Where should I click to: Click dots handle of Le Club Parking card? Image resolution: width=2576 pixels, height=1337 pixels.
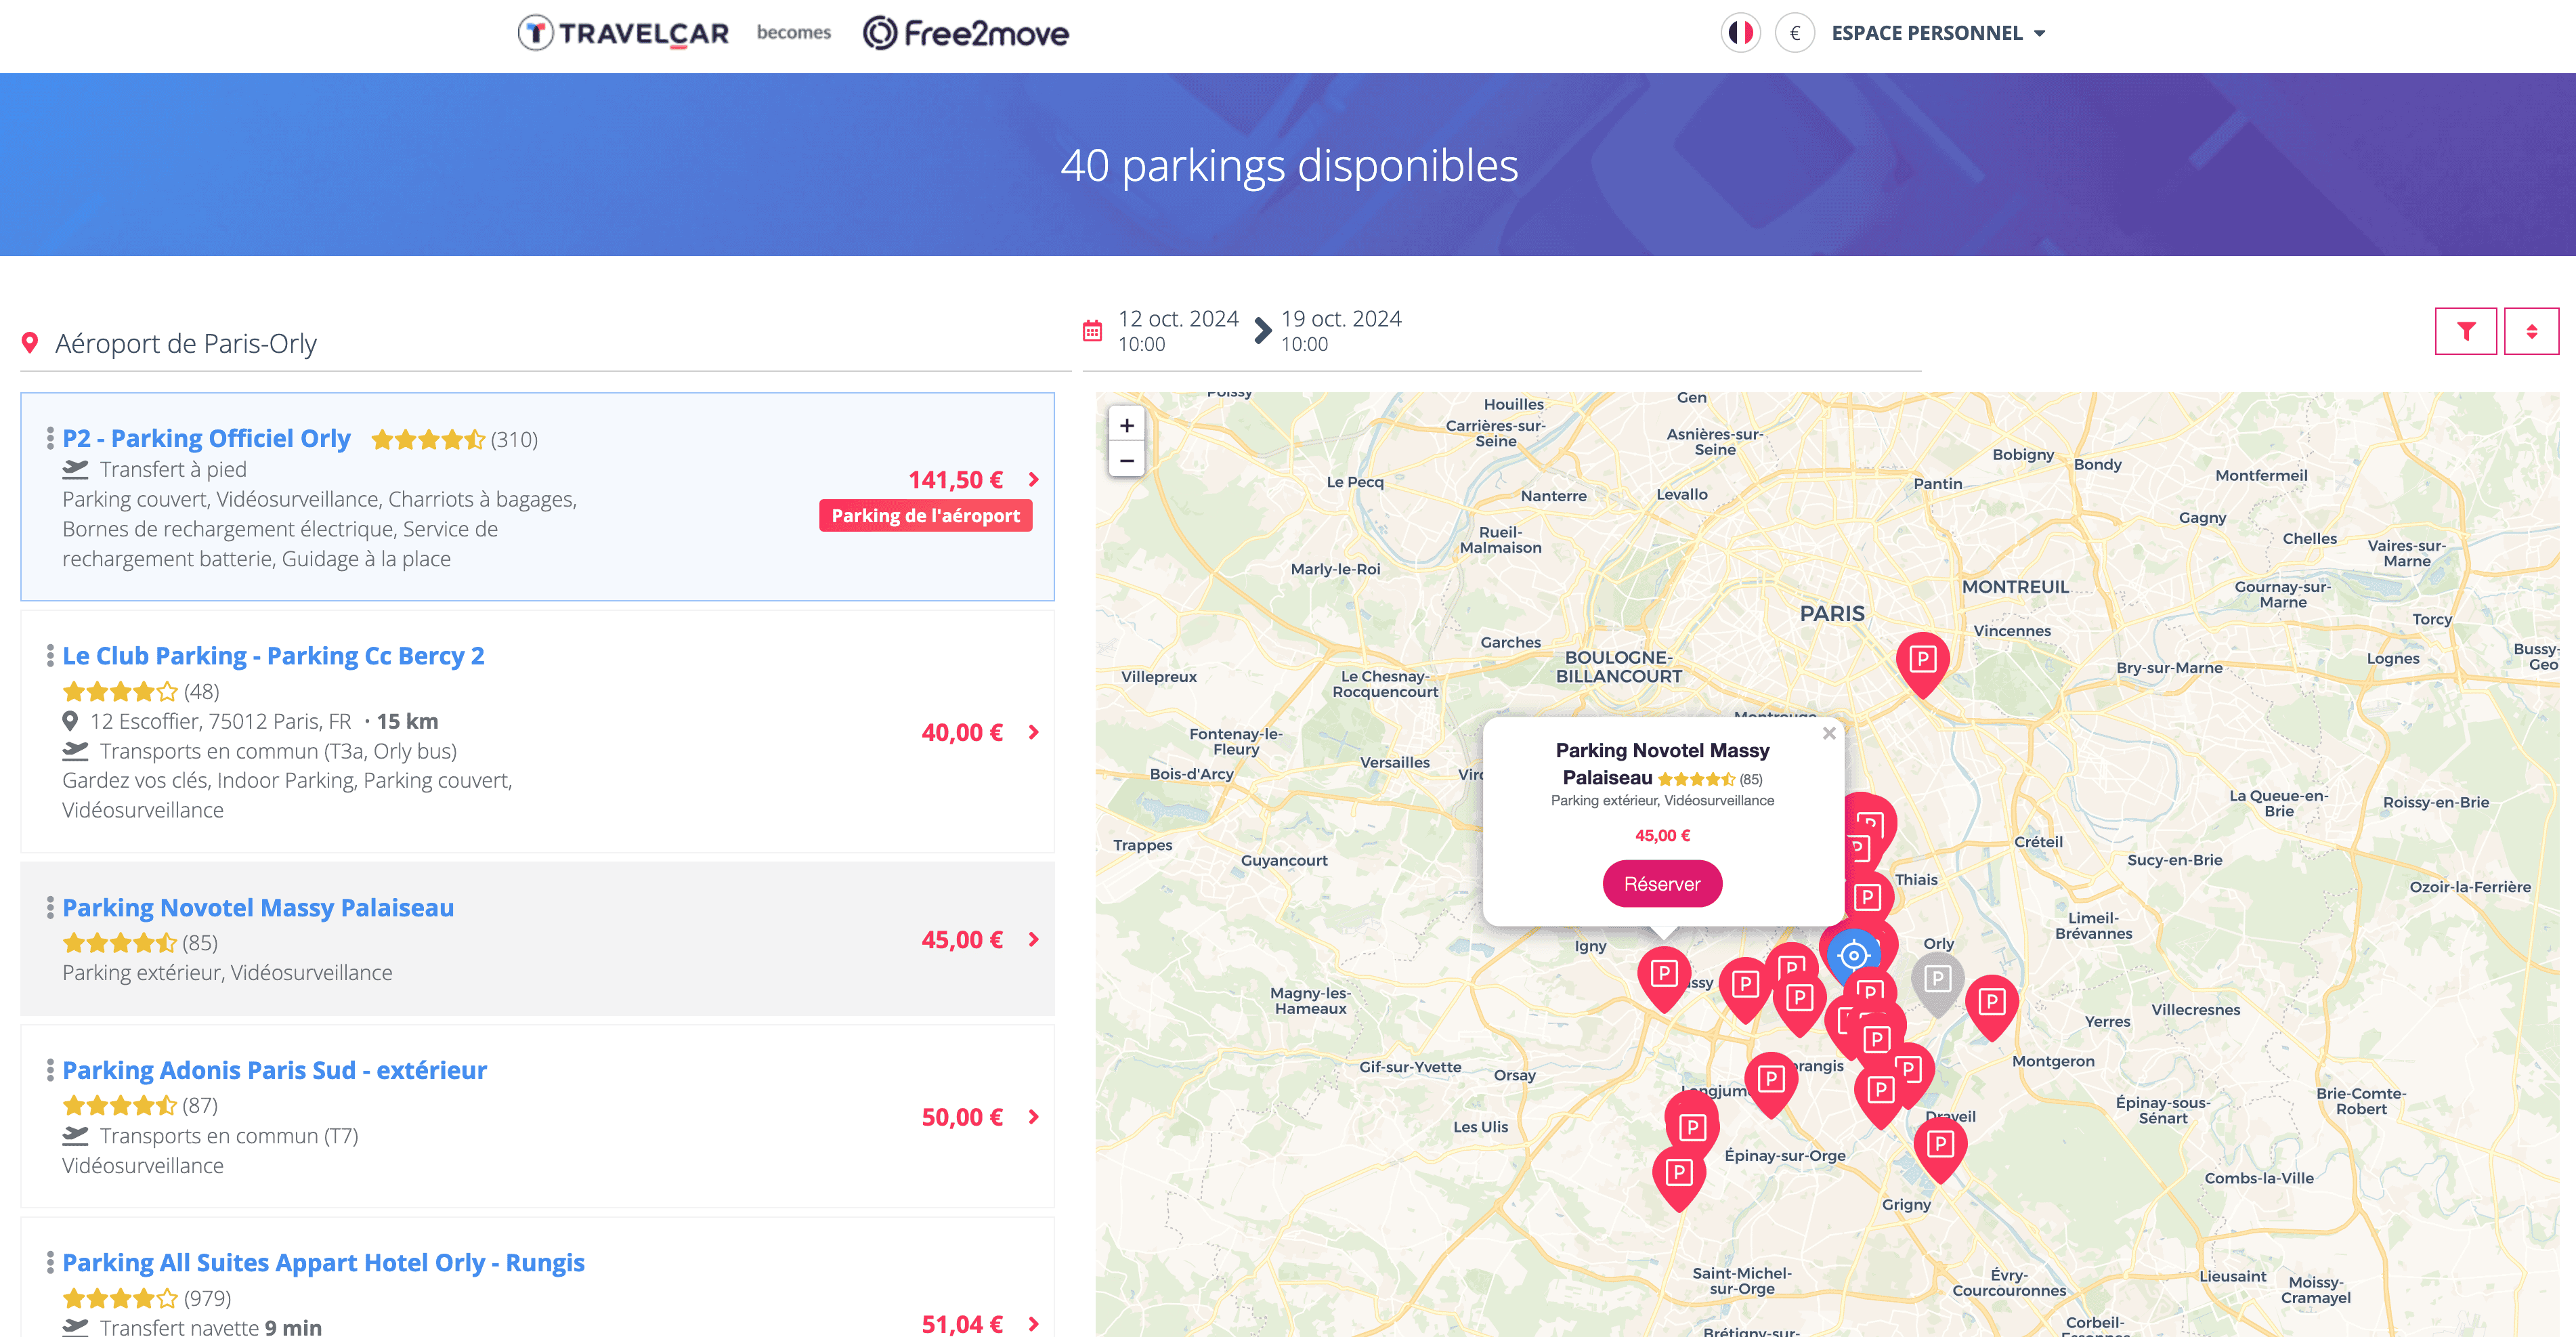(49, 656)
